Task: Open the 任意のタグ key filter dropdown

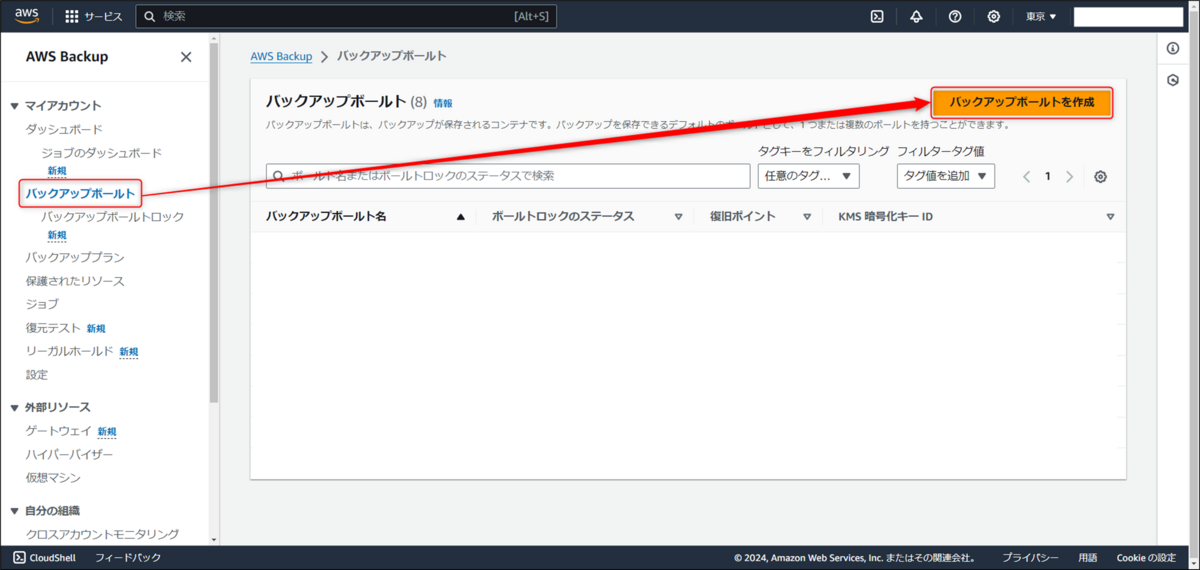Action: 808,176
